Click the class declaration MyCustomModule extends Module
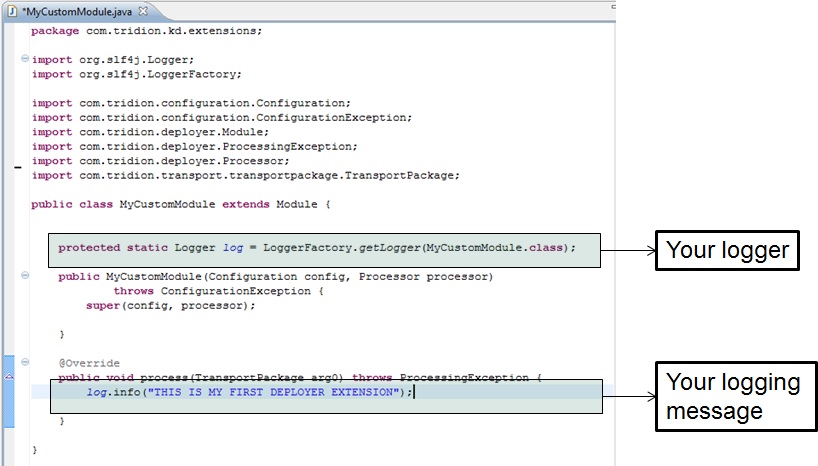This screenshot has height=466, width=818. 180,204
